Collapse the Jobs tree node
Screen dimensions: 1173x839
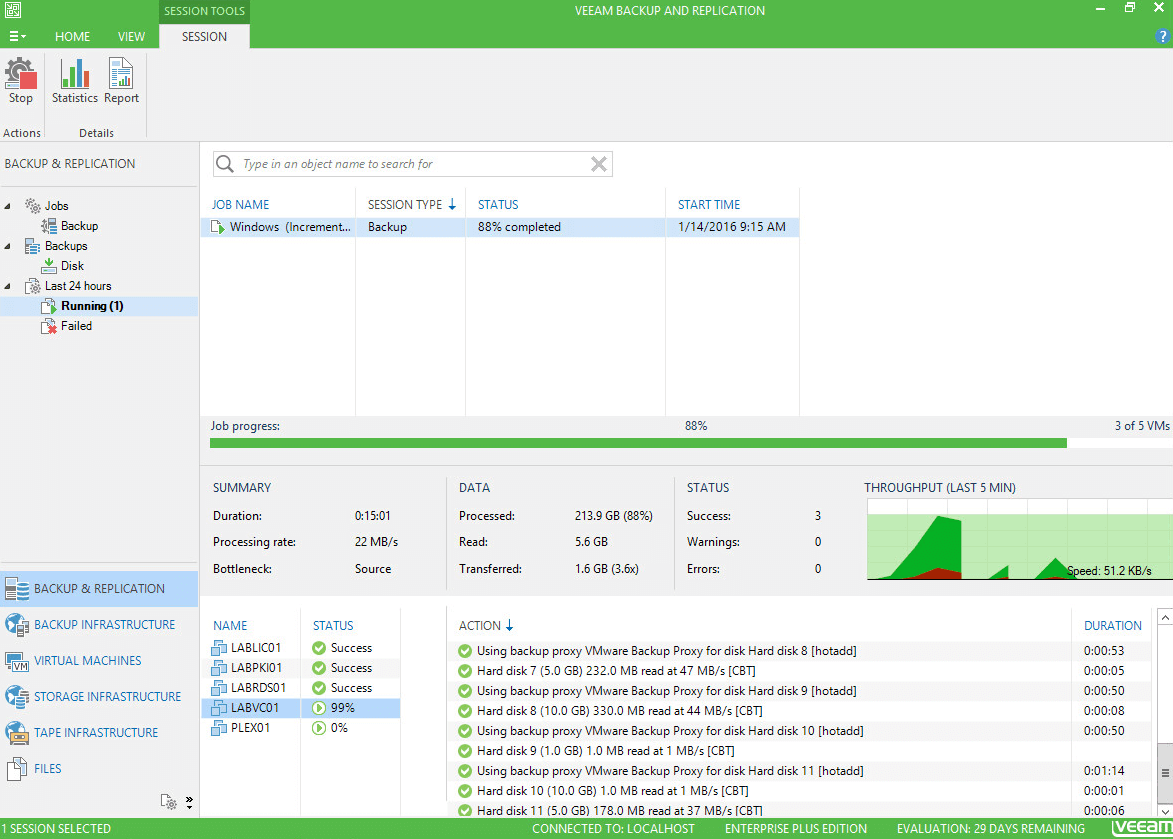tap(9, 206)
